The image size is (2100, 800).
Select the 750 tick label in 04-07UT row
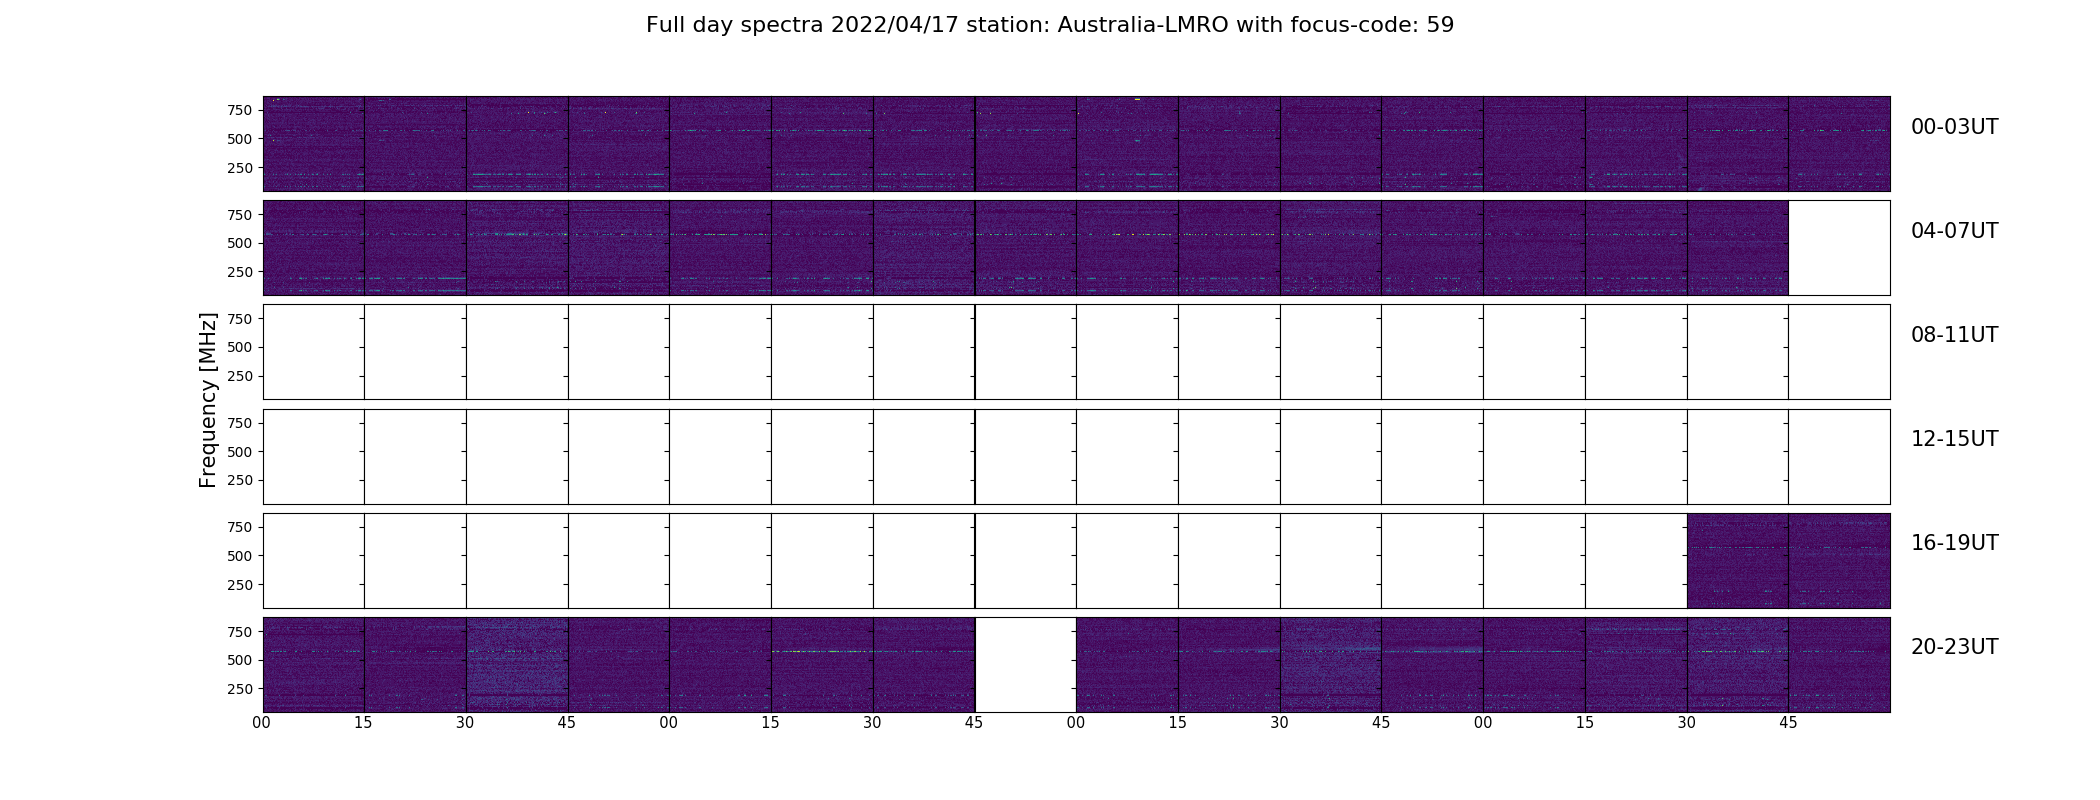240,215
